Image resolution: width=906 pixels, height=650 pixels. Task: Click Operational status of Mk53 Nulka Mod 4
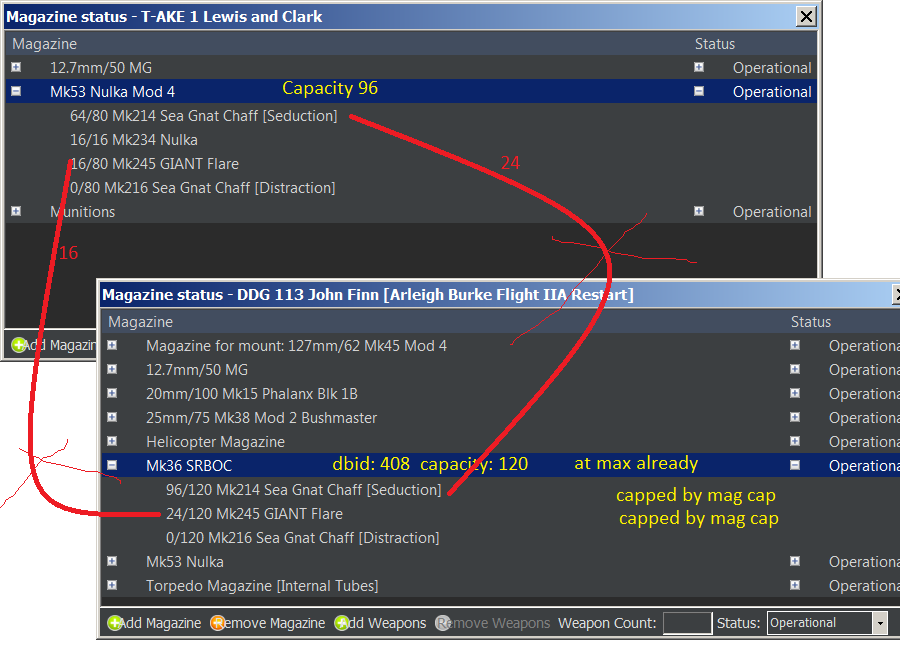pos(772,91)
